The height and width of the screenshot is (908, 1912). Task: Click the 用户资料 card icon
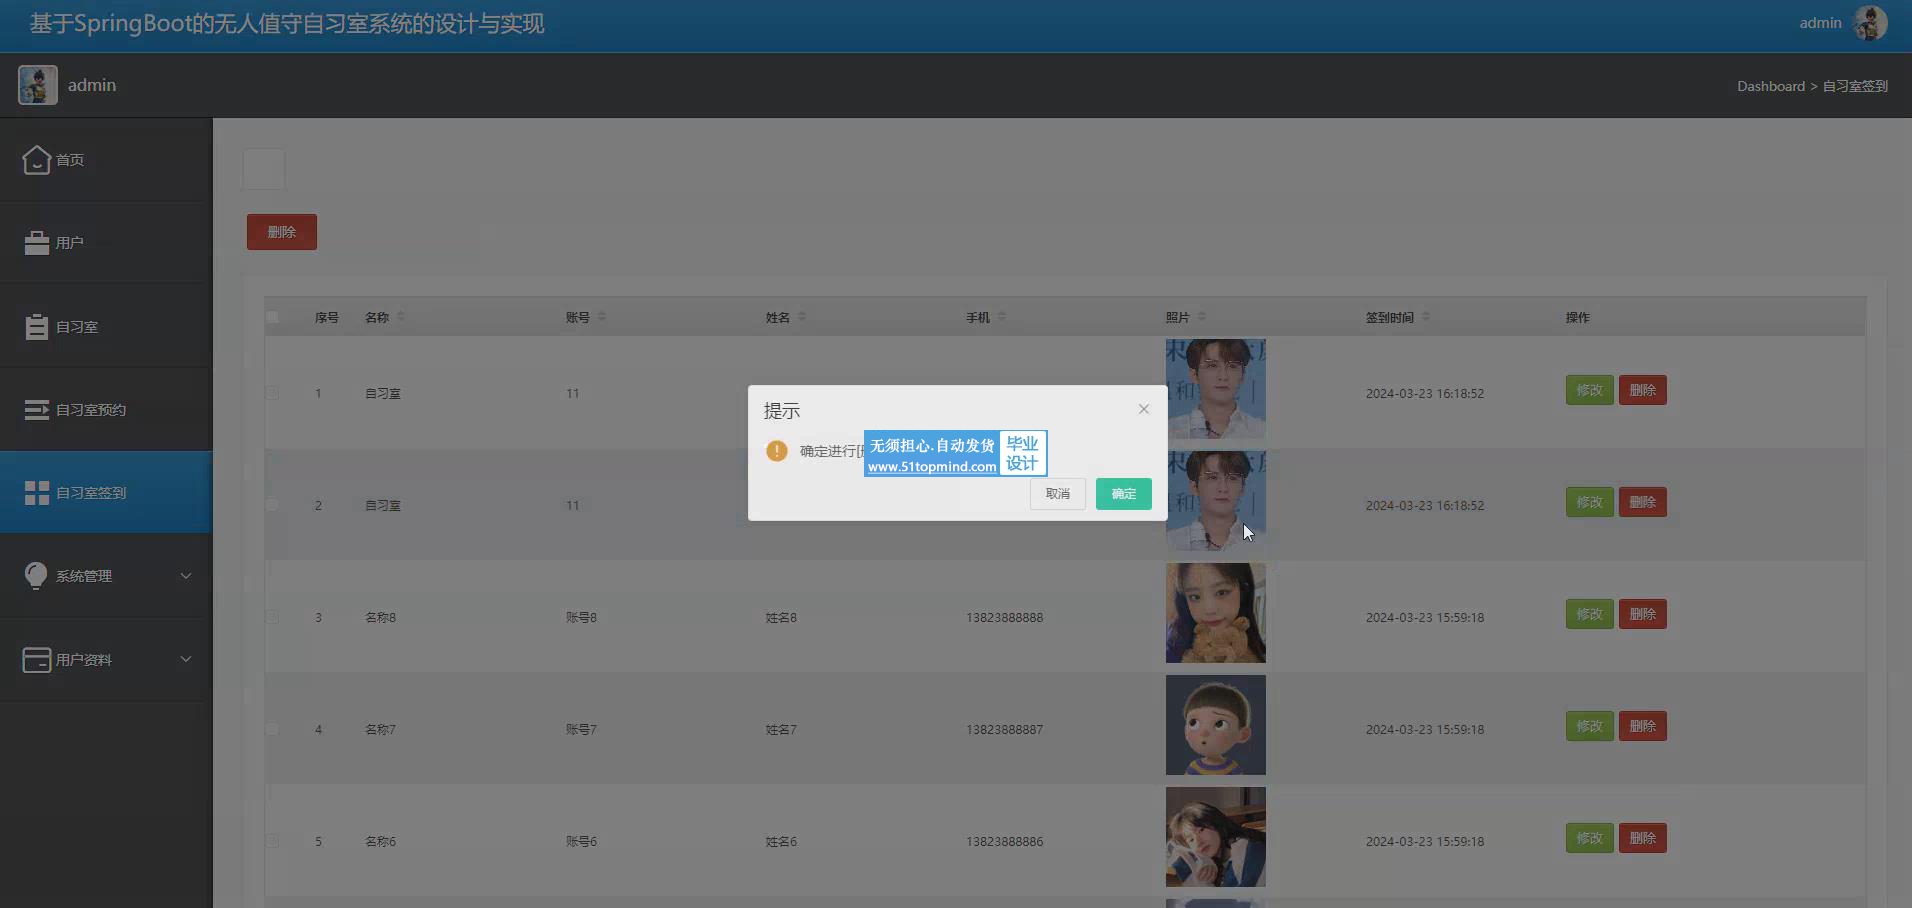point(37,660)
